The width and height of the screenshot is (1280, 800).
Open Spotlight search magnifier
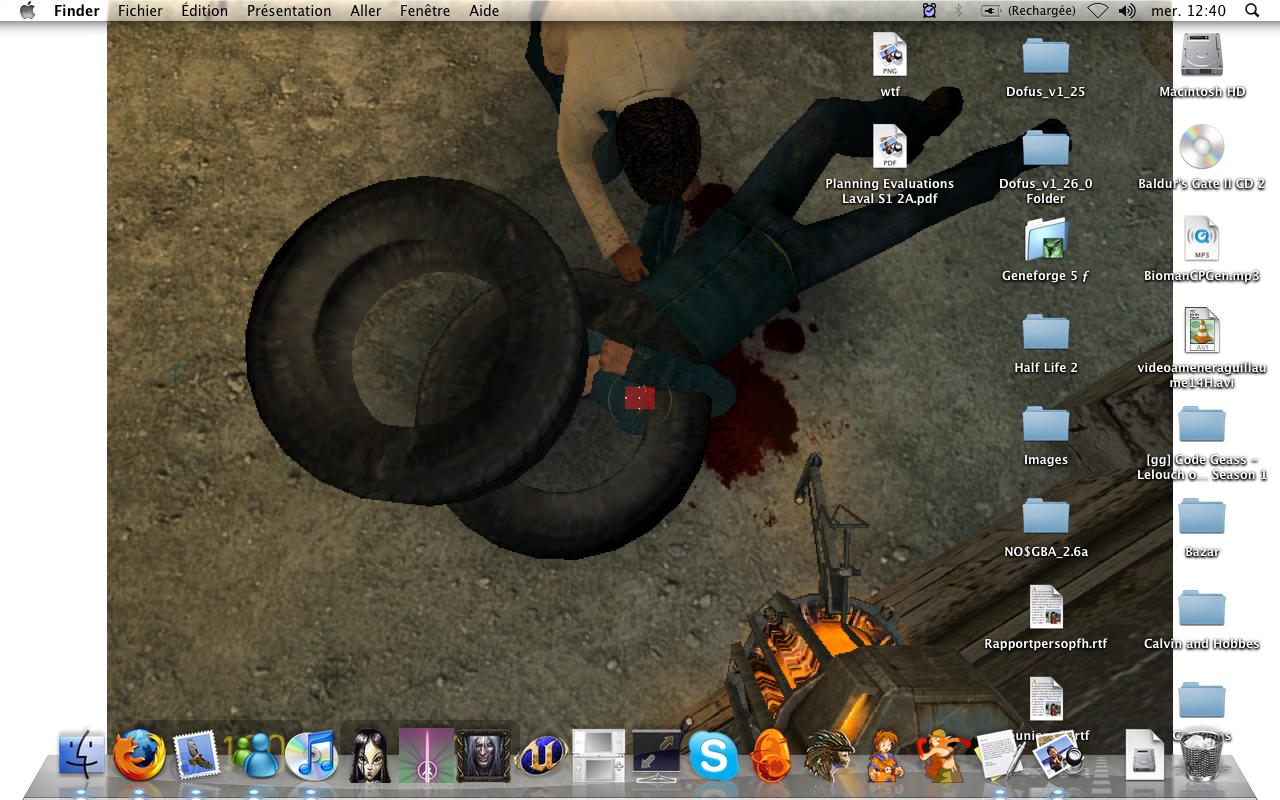coord(1252,11)
